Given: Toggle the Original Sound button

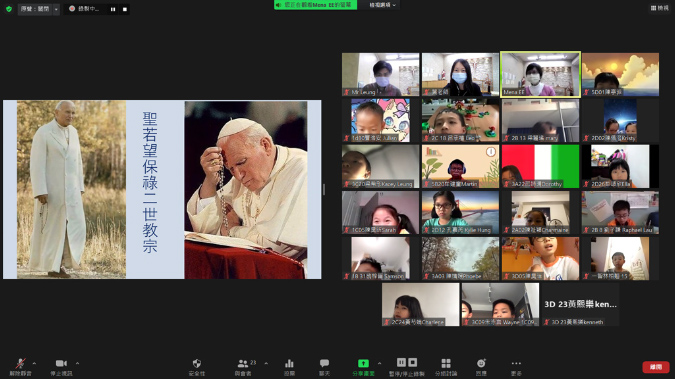Looking at the screenshot, I should pos(35,9).
